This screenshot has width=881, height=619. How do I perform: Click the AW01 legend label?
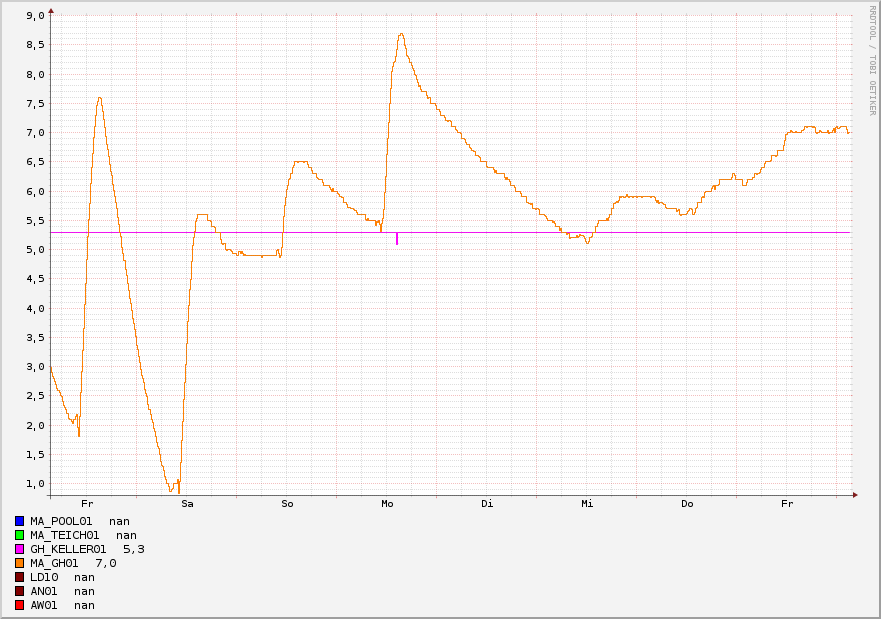[x=44, y=605]
